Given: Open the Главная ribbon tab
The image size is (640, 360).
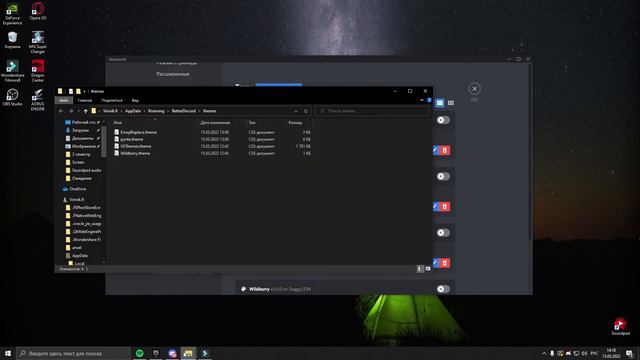Looking at the screenshot, I should pyautogui.click(x=85, y=100).
